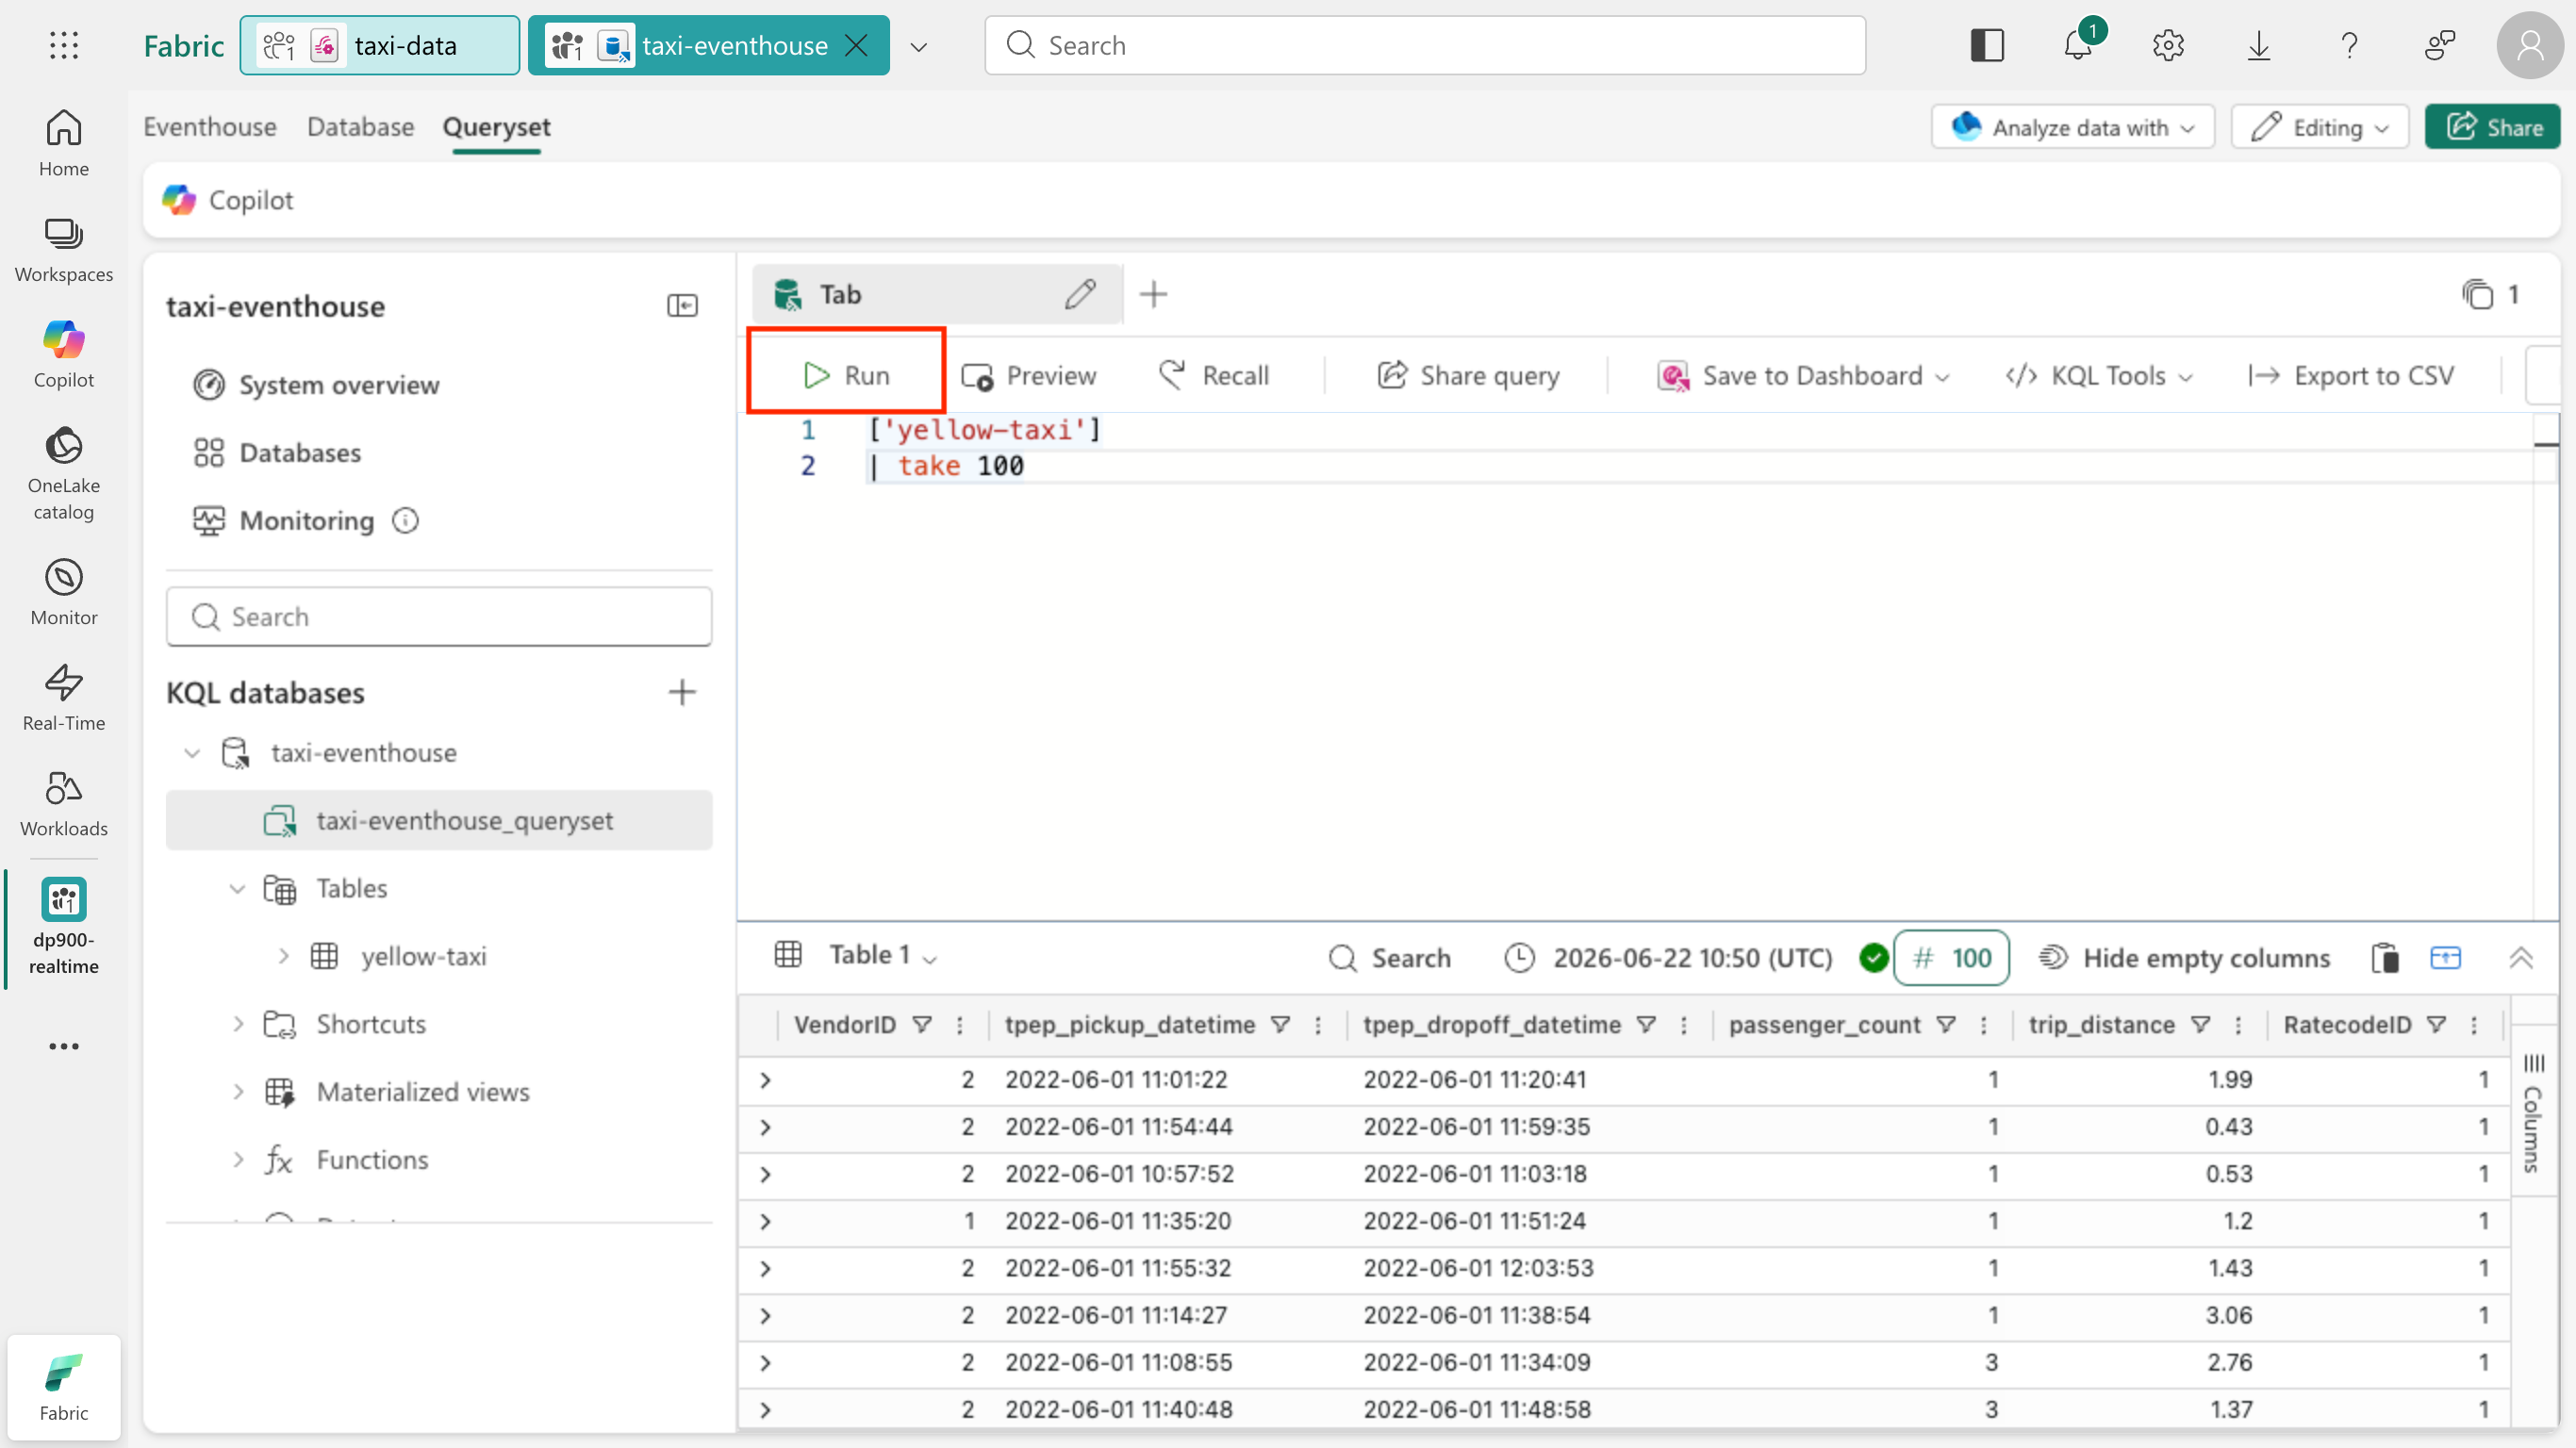Select dp900-realtime workspace icon
This screenshot has height=1448, width=2576.
64,926
